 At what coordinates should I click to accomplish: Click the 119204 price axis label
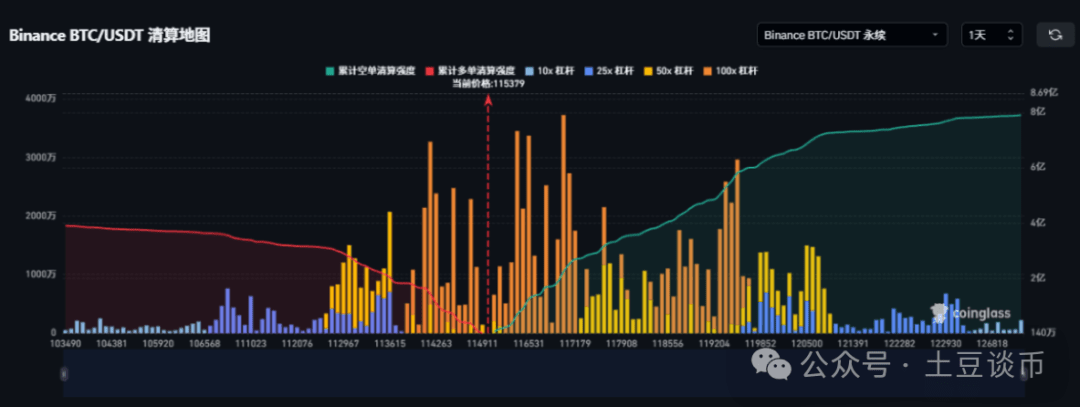(714, 343)
